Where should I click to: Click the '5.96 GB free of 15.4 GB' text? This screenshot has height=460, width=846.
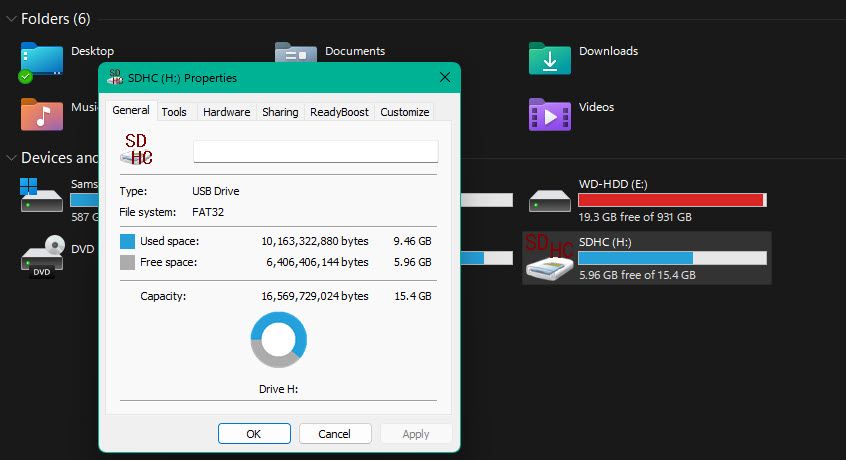(637, 275)
